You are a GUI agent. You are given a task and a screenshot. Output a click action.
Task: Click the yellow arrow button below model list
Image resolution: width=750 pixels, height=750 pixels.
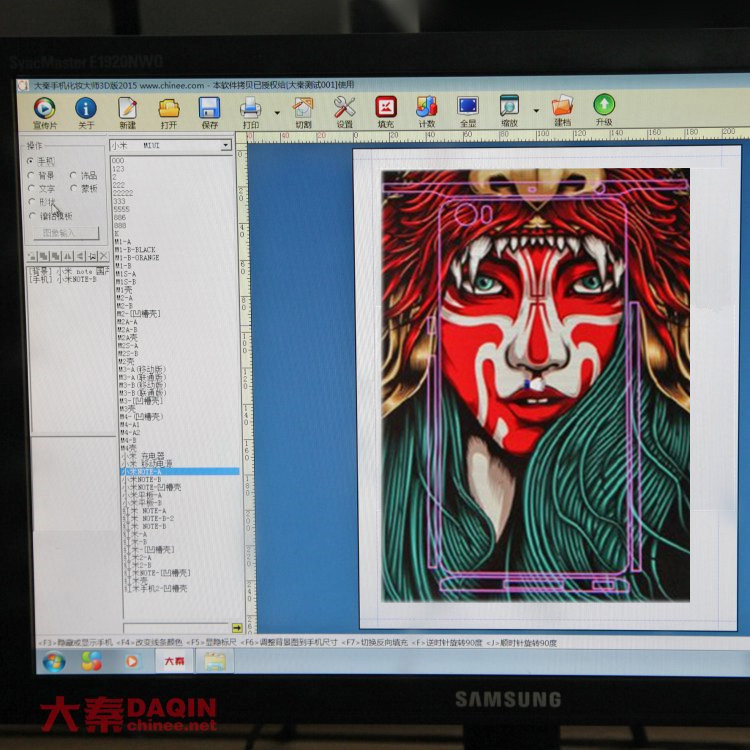(x=237, y=628)
